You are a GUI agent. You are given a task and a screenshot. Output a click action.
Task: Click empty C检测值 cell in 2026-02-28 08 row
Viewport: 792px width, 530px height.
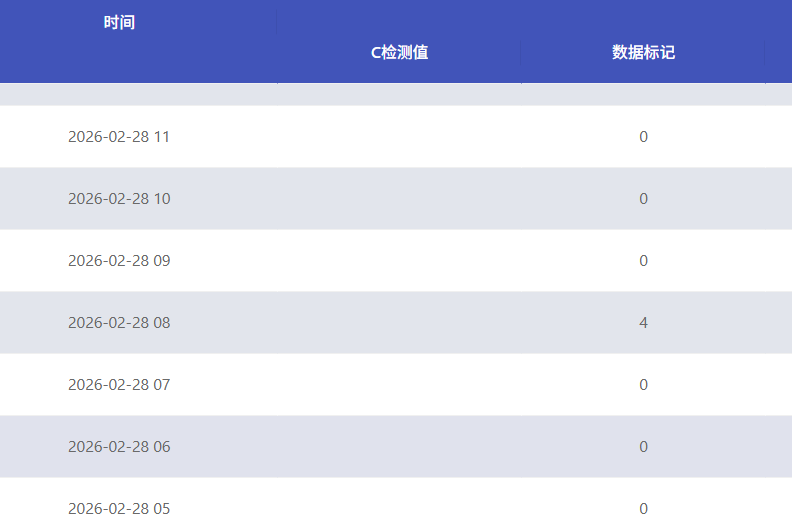pyautogui.click(x=399, y=323)
